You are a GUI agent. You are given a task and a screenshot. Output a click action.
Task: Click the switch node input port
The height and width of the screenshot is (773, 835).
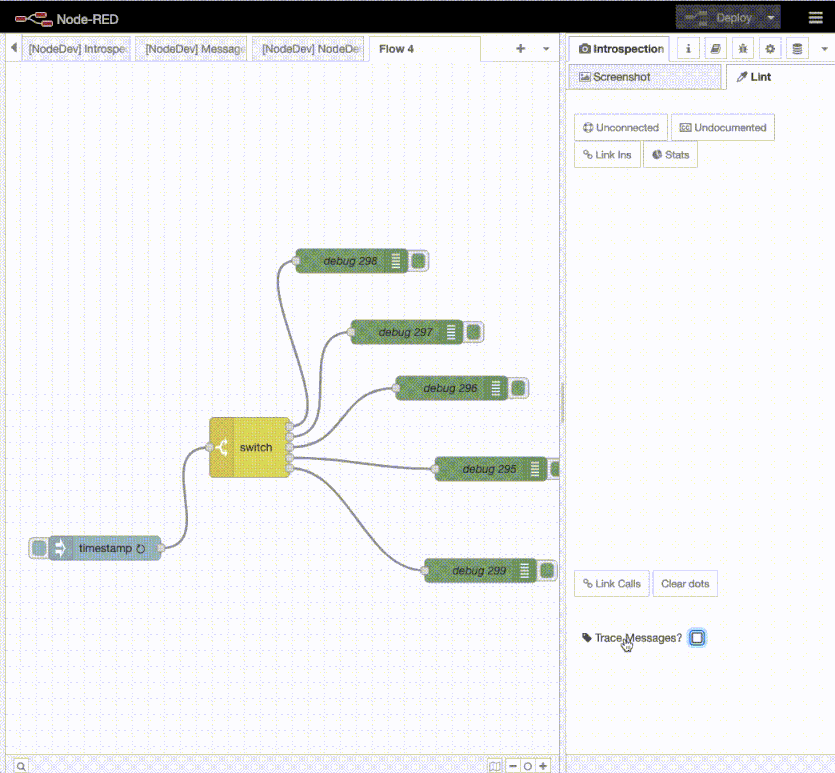[x=209, y=447]
